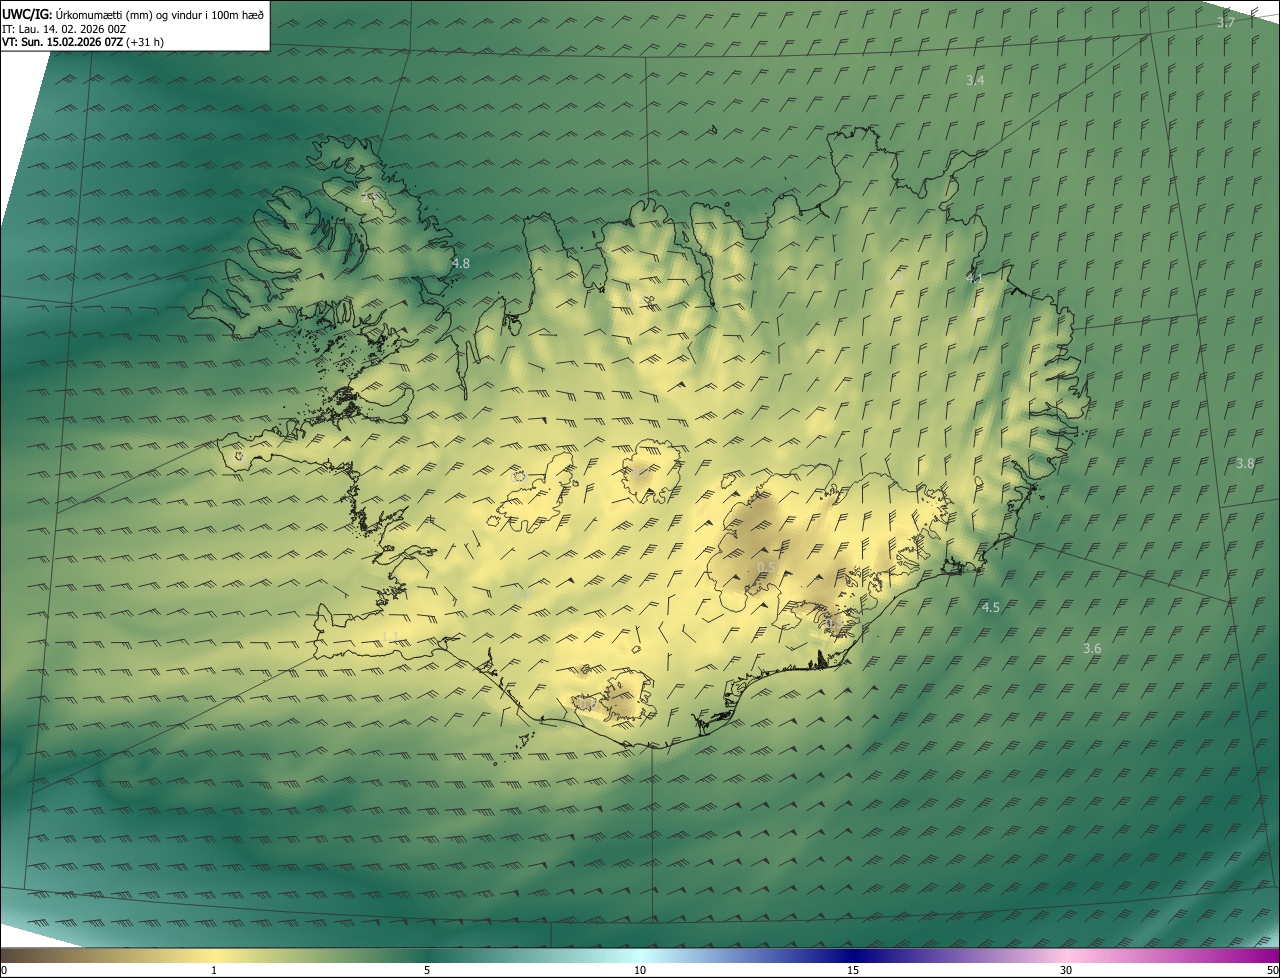This screenshot has width=1280, height=978.
Task: Click the '0' tick label on the color scale
Action: (x=4, y=970)
